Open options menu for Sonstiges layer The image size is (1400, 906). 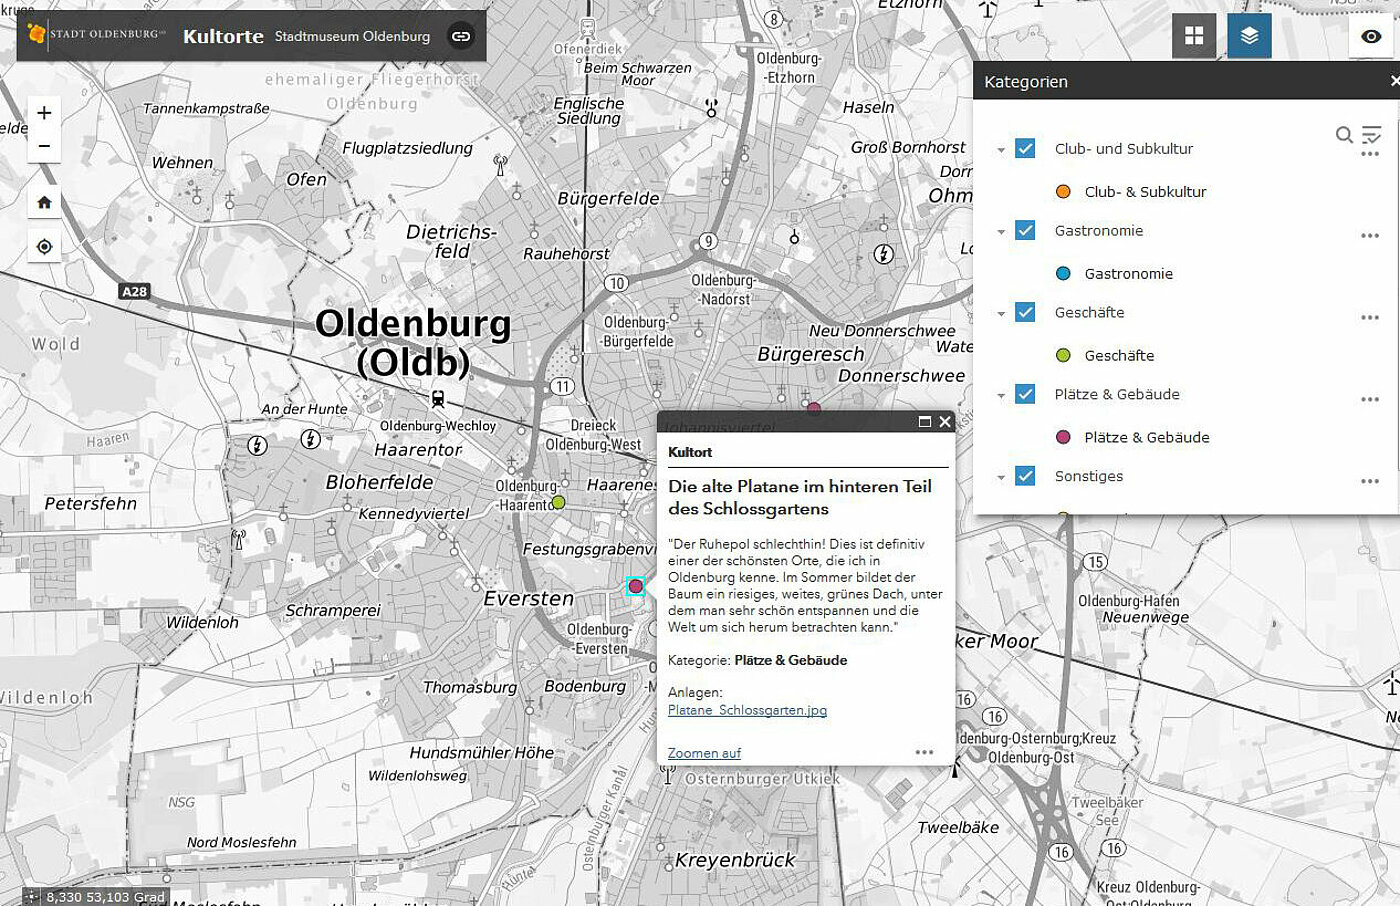click(x=1370, y=482)
